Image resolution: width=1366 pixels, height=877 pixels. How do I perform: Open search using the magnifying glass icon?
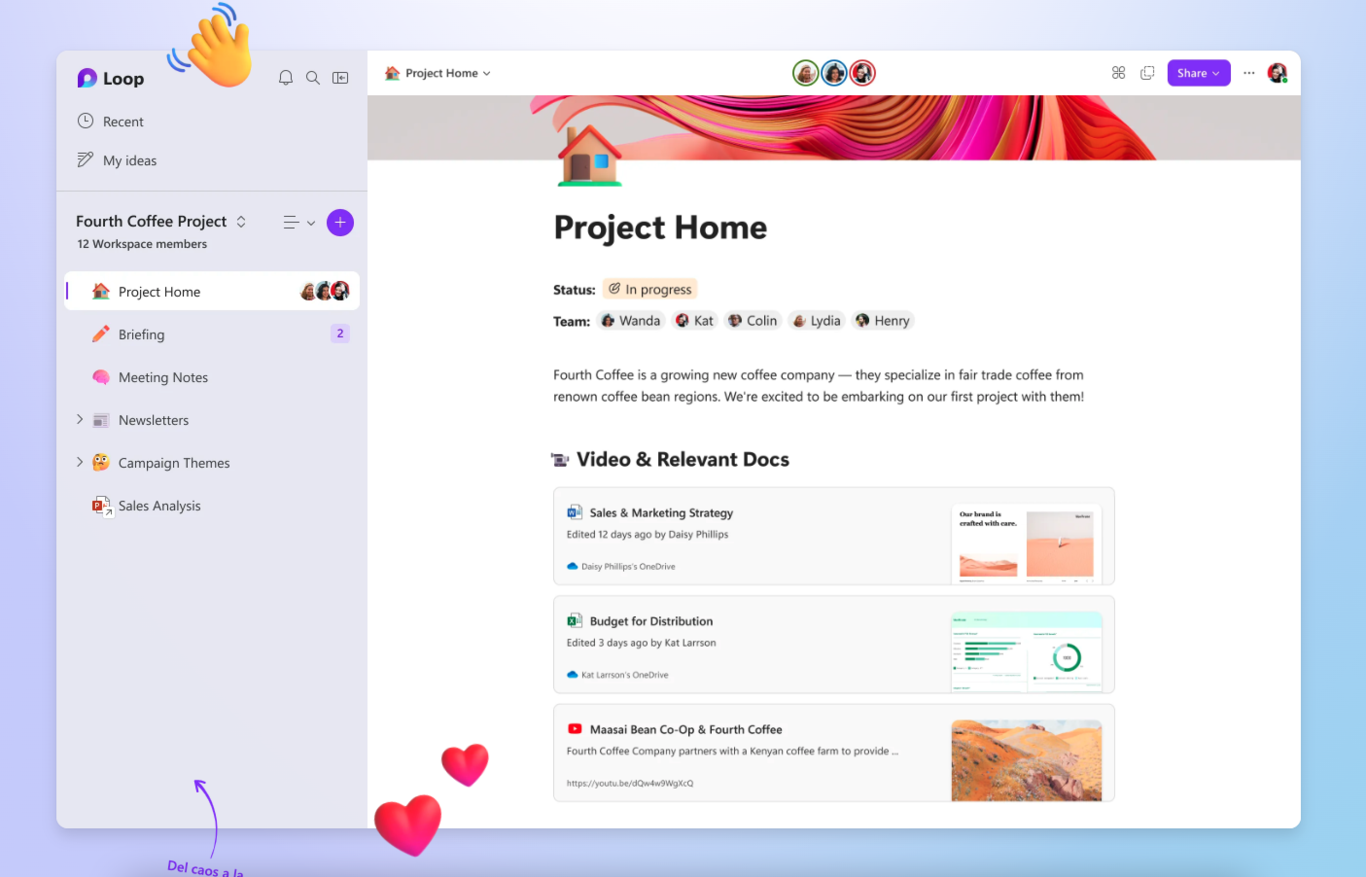click(313, 77)
